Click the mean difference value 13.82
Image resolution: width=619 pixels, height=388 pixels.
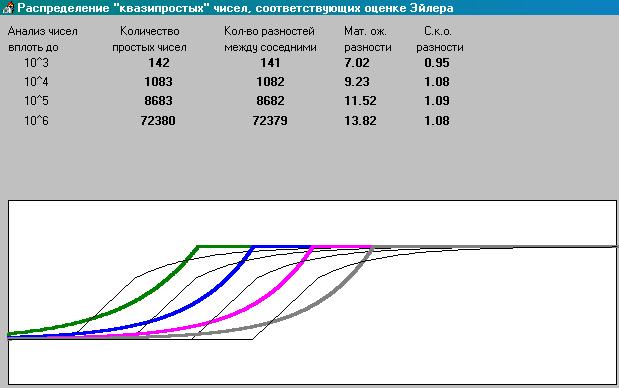[360, 120]
